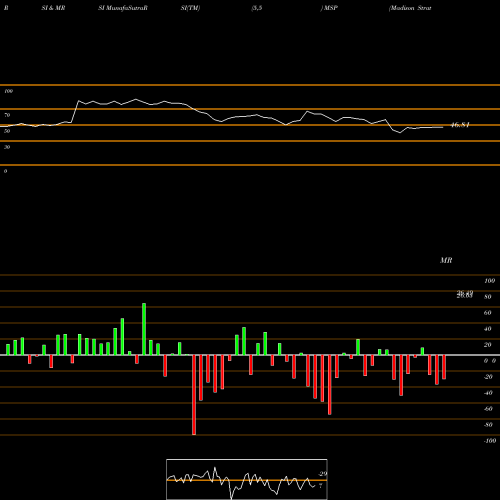This screenshot has width=500, height=500.
Task: Click the 50 level label on RSI chart
Action: (7, 131)
